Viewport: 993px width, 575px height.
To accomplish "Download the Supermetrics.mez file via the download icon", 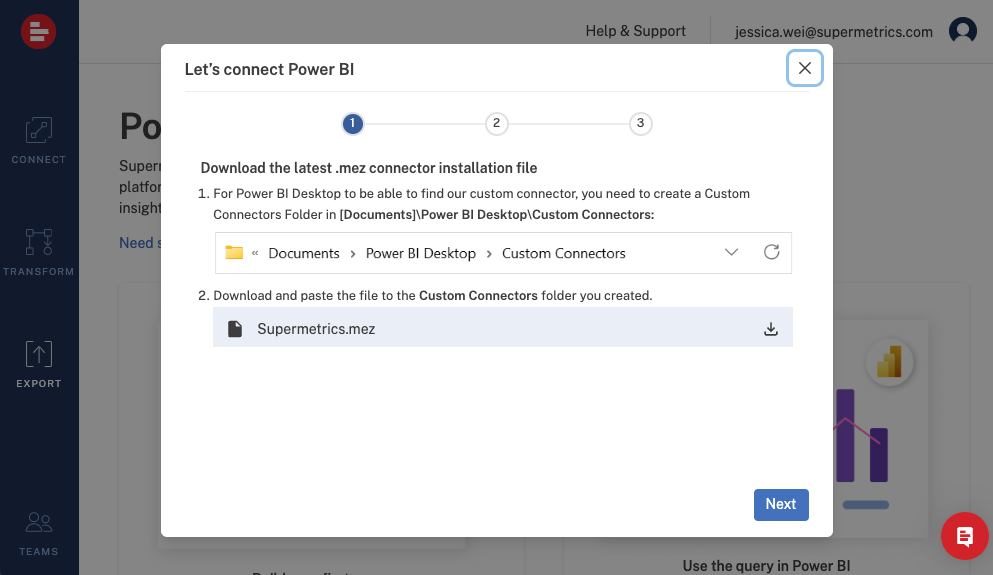I will point(771,329).
